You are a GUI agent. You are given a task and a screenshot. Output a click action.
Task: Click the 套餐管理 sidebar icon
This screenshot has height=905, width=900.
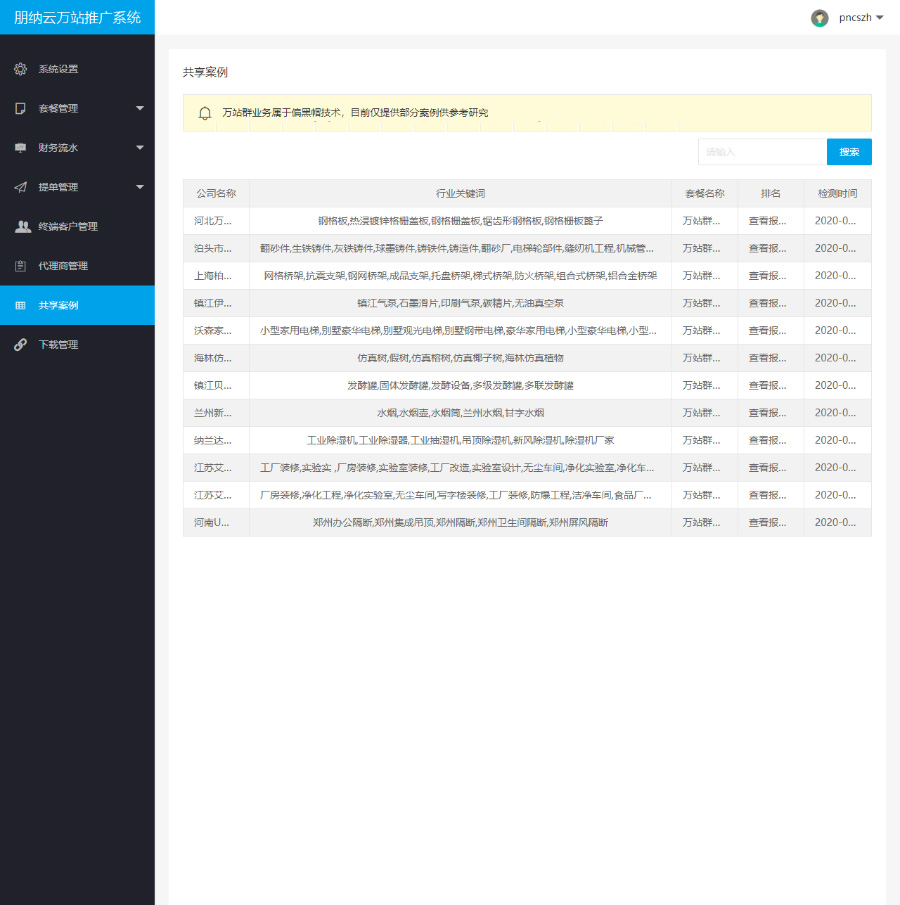point(20,108)
